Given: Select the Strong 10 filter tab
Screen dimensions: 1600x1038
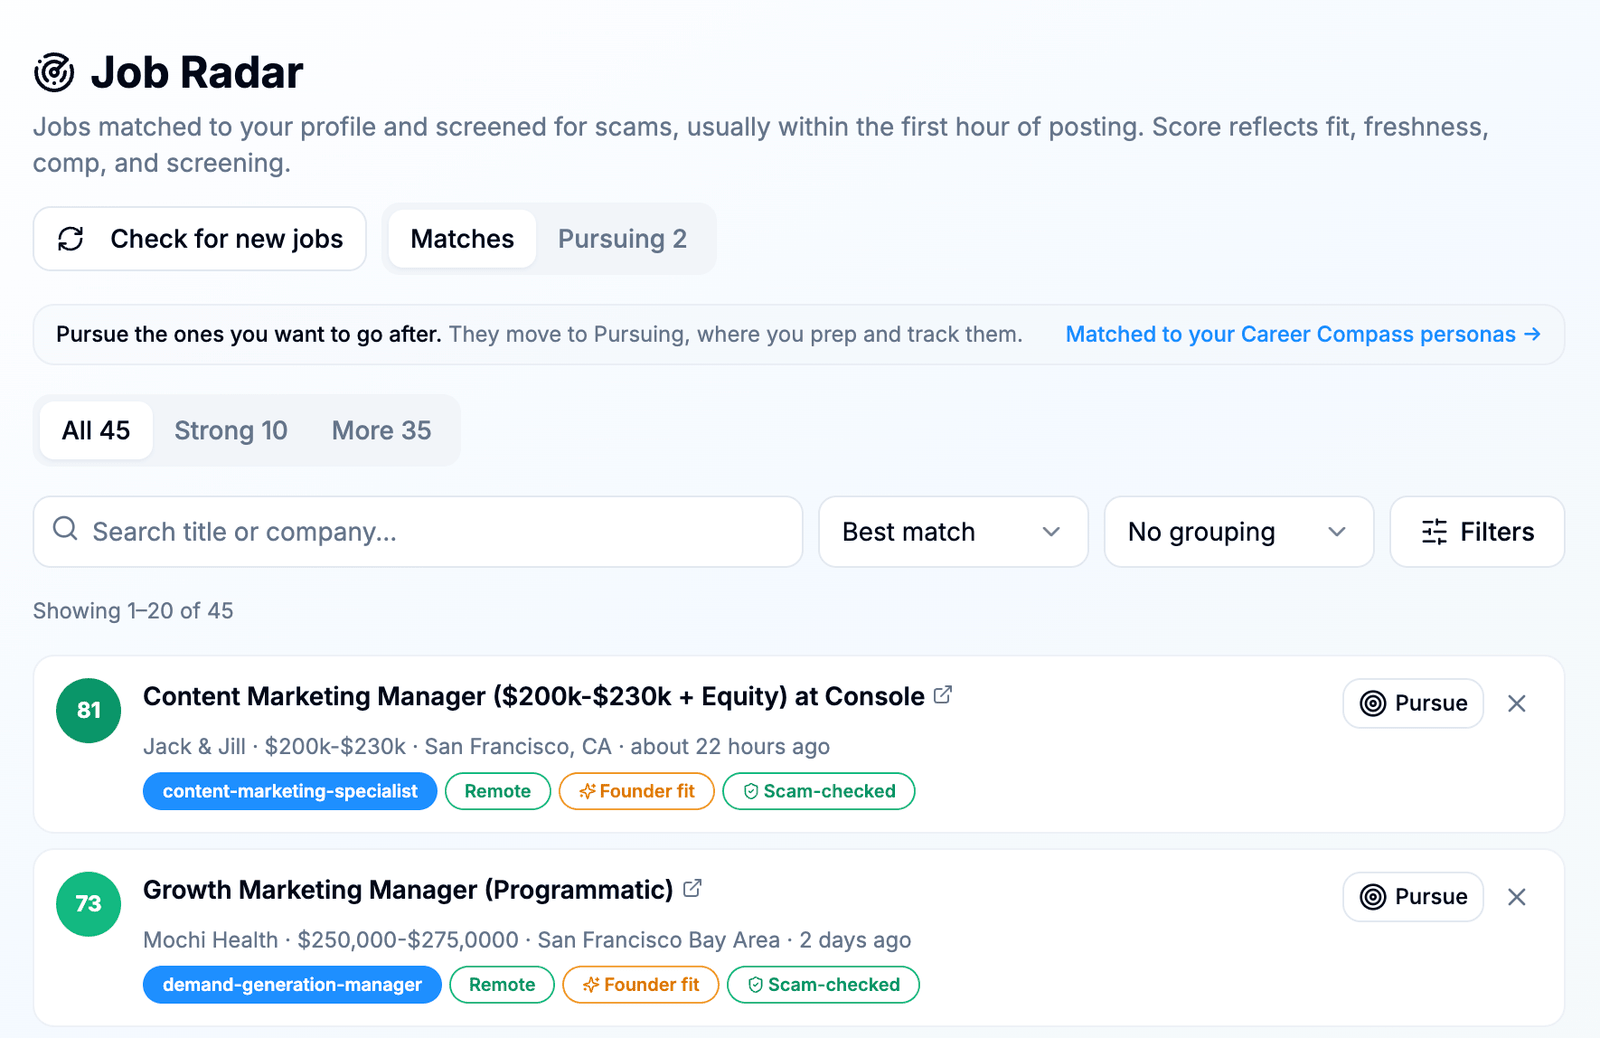Looking at the screenshot, I should click(x=231, y=431).
